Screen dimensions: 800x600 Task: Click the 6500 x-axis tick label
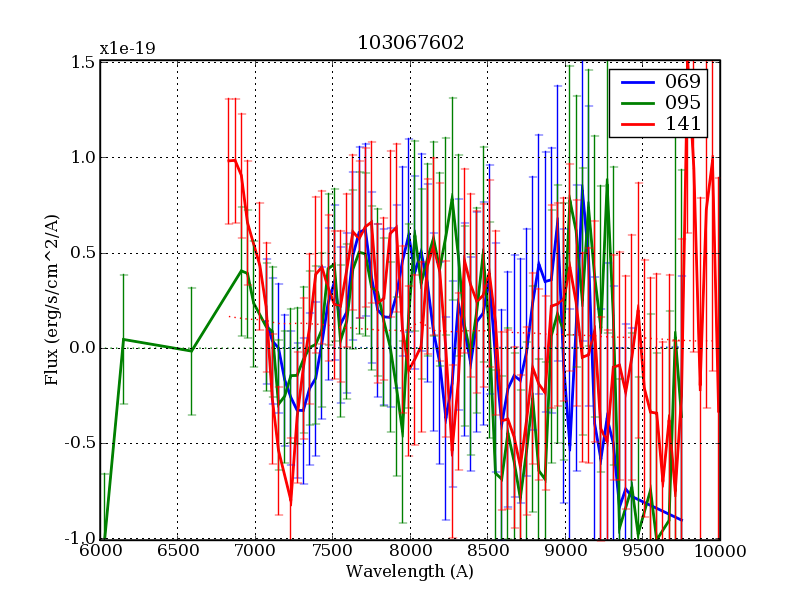pyautogui.click(x=177, y=551)
